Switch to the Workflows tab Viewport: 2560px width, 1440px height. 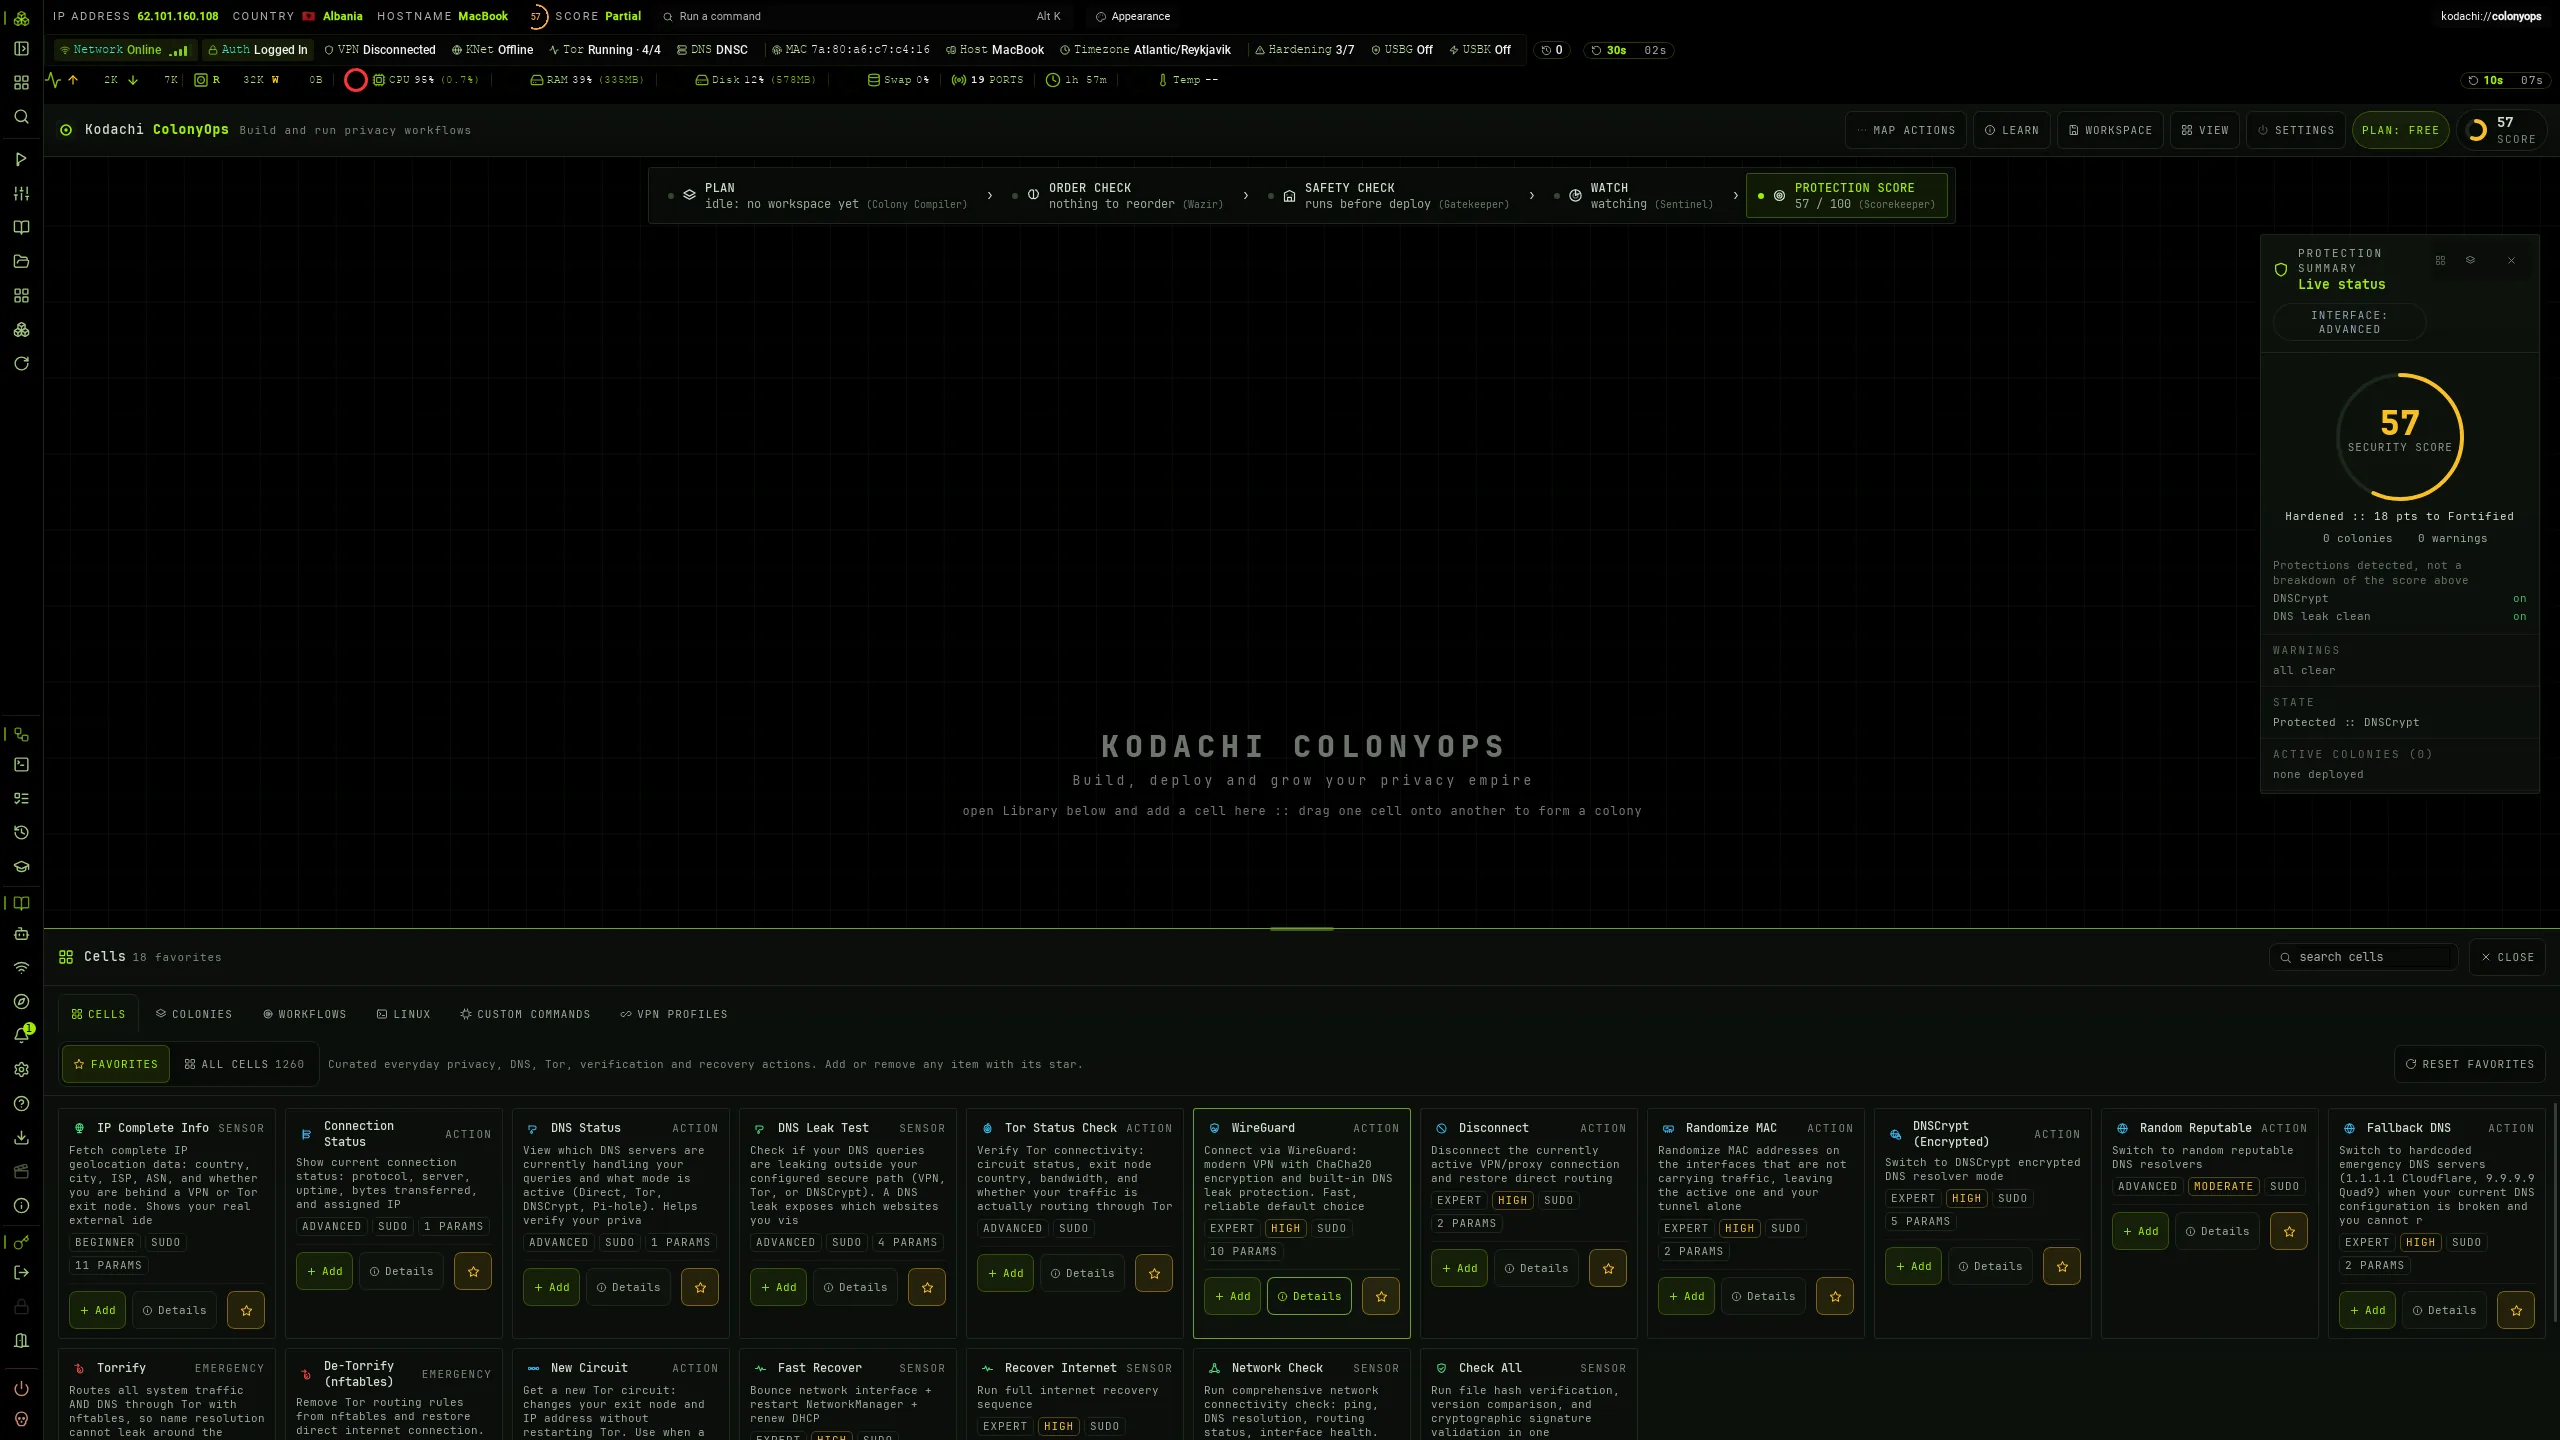tap(304, 1014)
